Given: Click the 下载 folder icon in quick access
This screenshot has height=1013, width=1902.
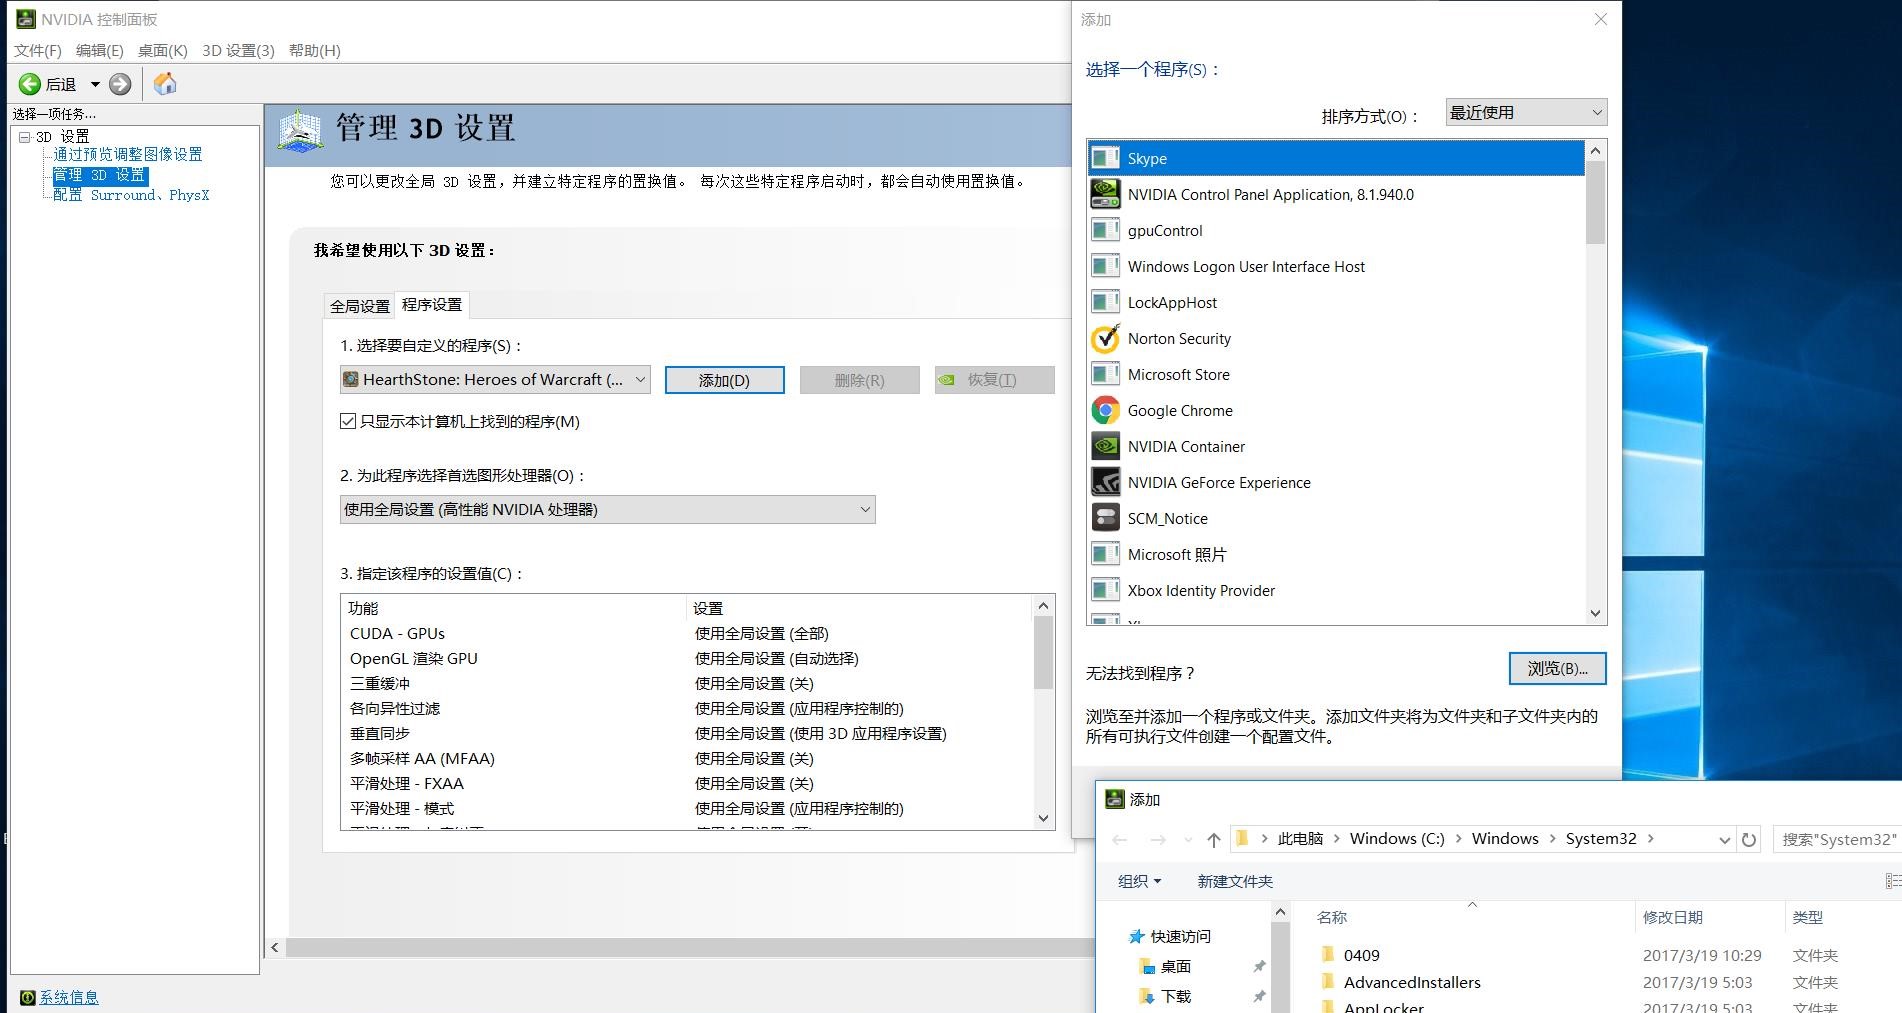Looking at the screenshot, I should pos(1147,996).
